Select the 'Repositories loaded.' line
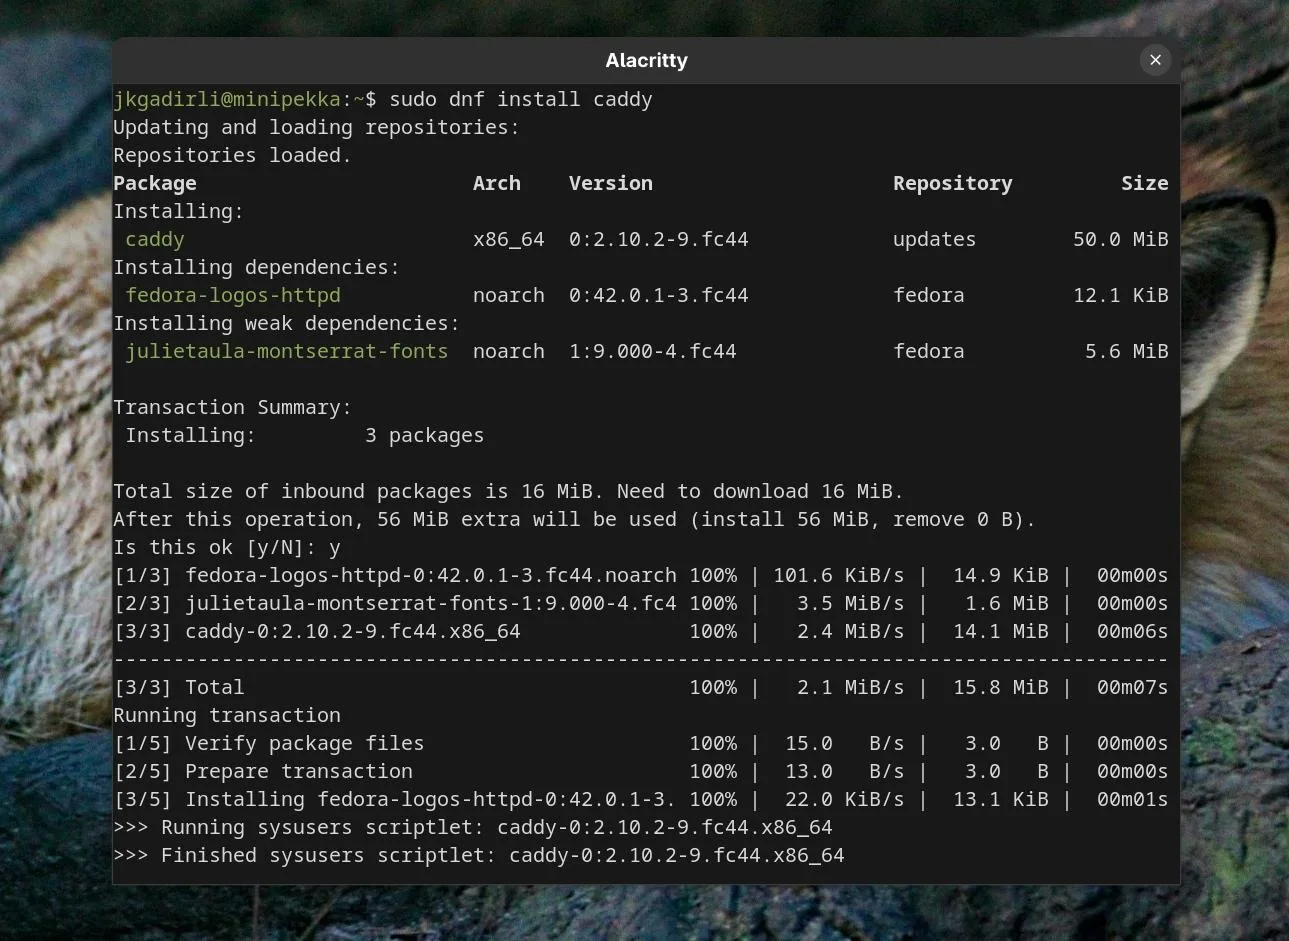Image resolution: width=1289 pixels, height=941 pixels. point(233,155)
